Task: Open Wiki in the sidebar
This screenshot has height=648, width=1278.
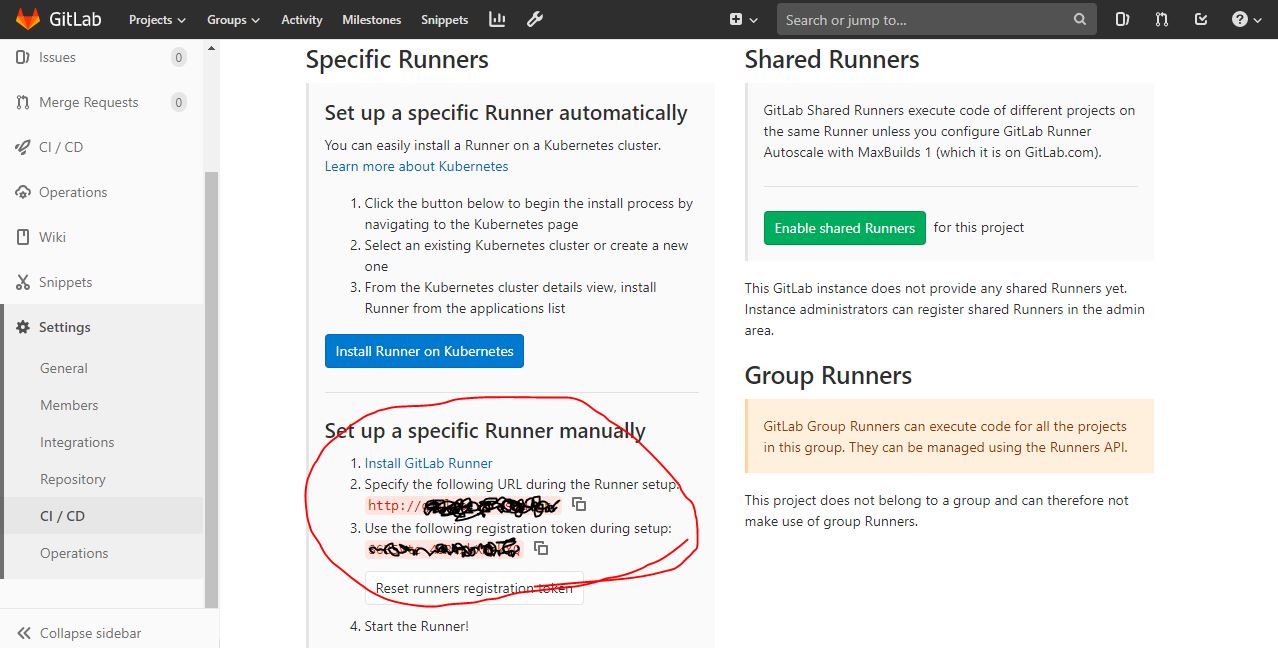Action: pos(52,237)
